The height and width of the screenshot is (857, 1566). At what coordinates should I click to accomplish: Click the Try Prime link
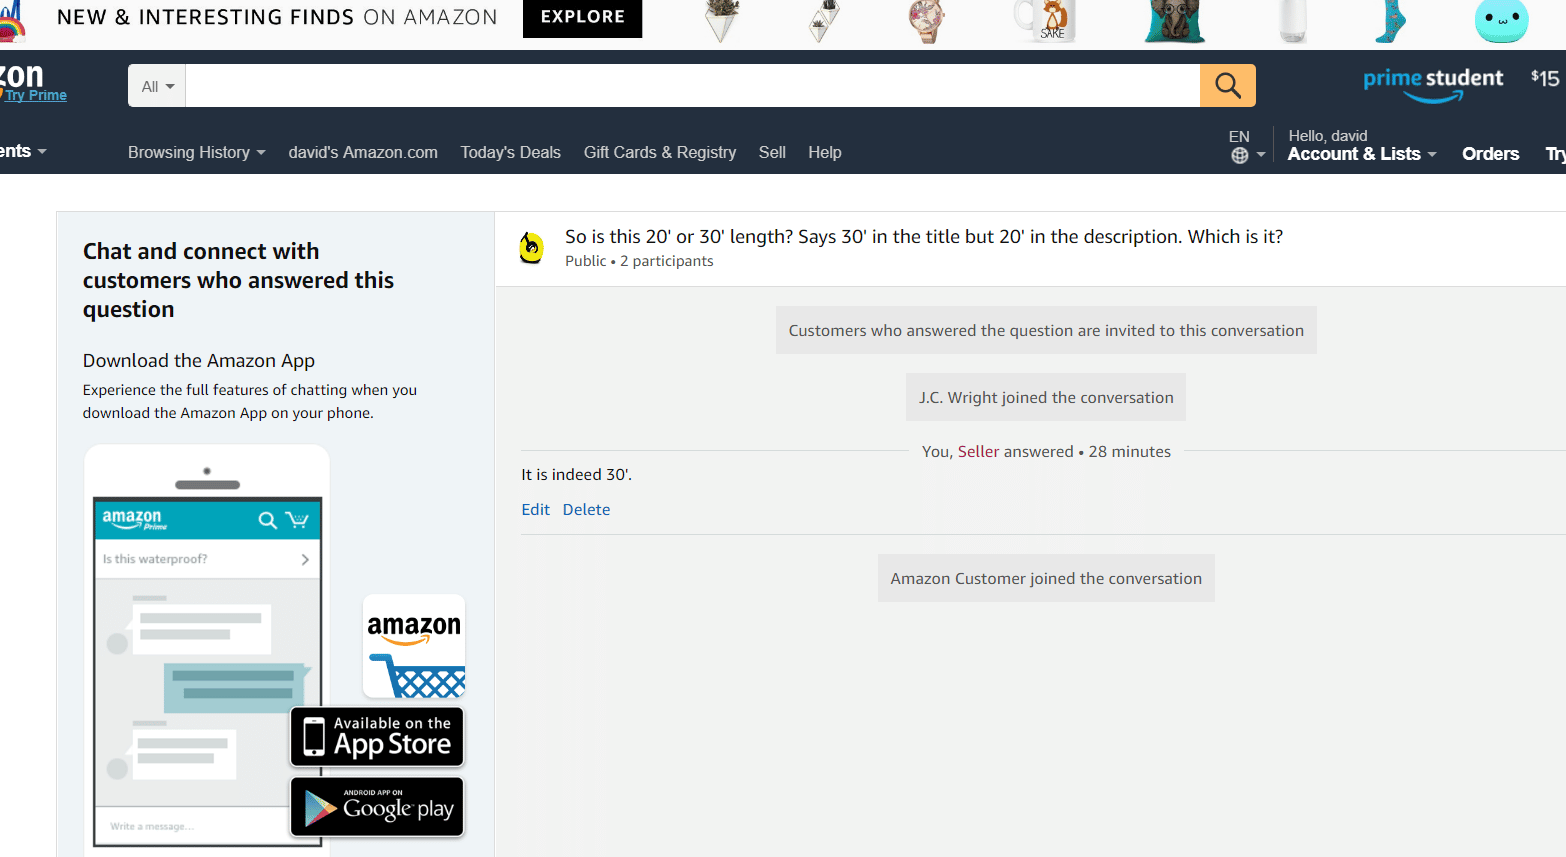pos(36,95)
